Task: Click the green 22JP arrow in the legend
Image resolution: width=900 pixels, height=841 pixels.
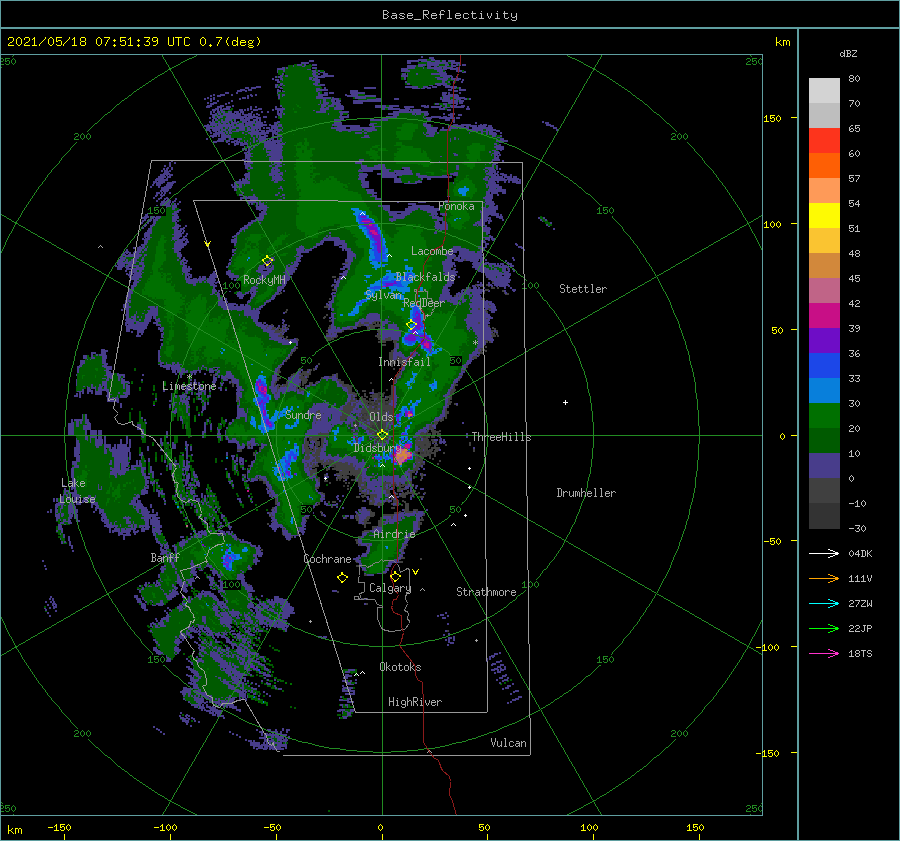Action: (824, 629)
